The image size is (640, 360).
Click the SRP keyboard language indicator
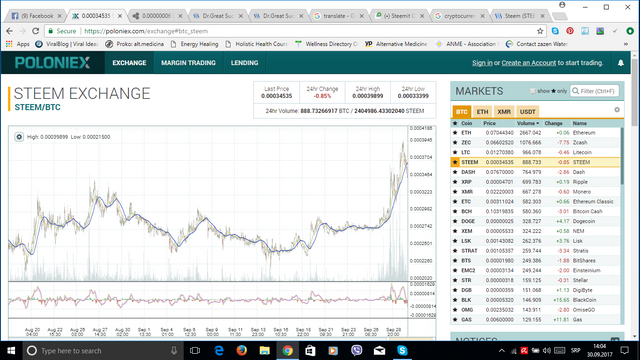pyautogui.click(x=576, y=351)
